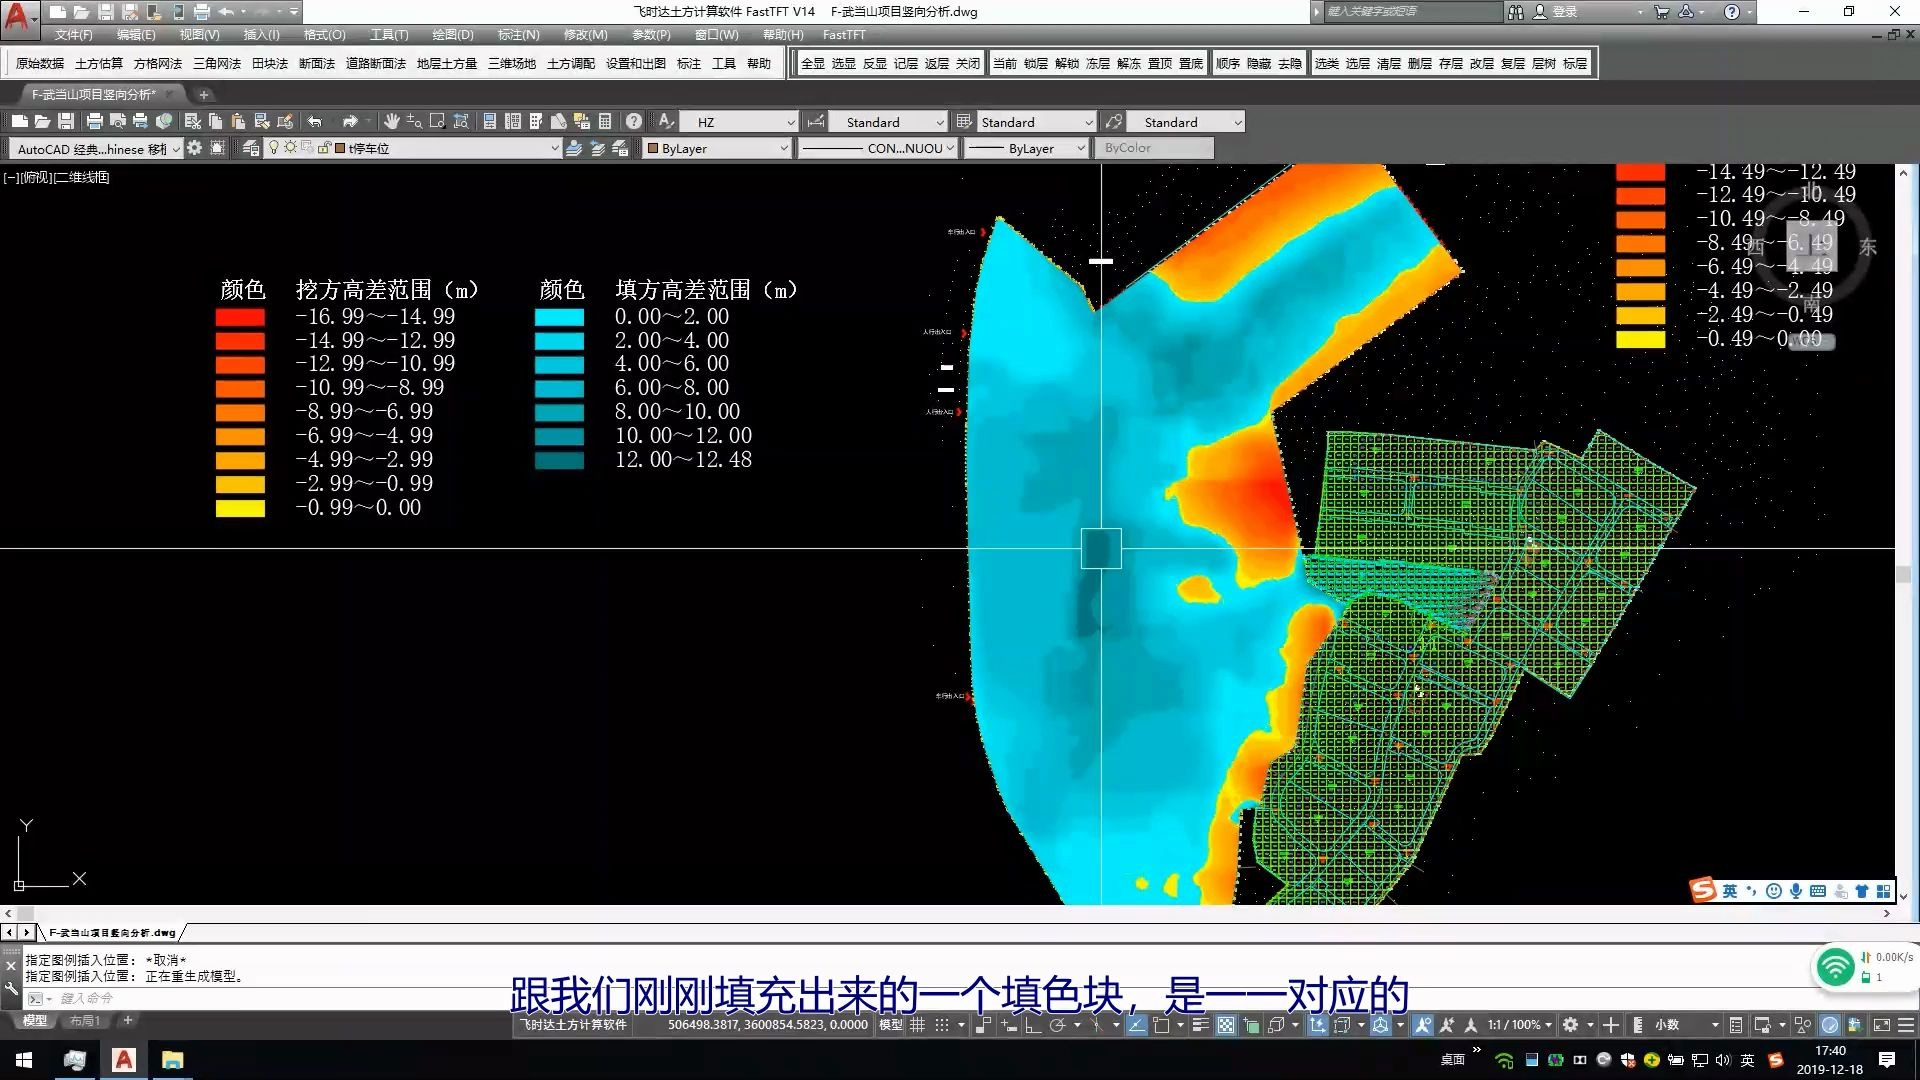Toggle layer light bulb on/off icon
1920x1080 pixels.
[x=274, y=148]
